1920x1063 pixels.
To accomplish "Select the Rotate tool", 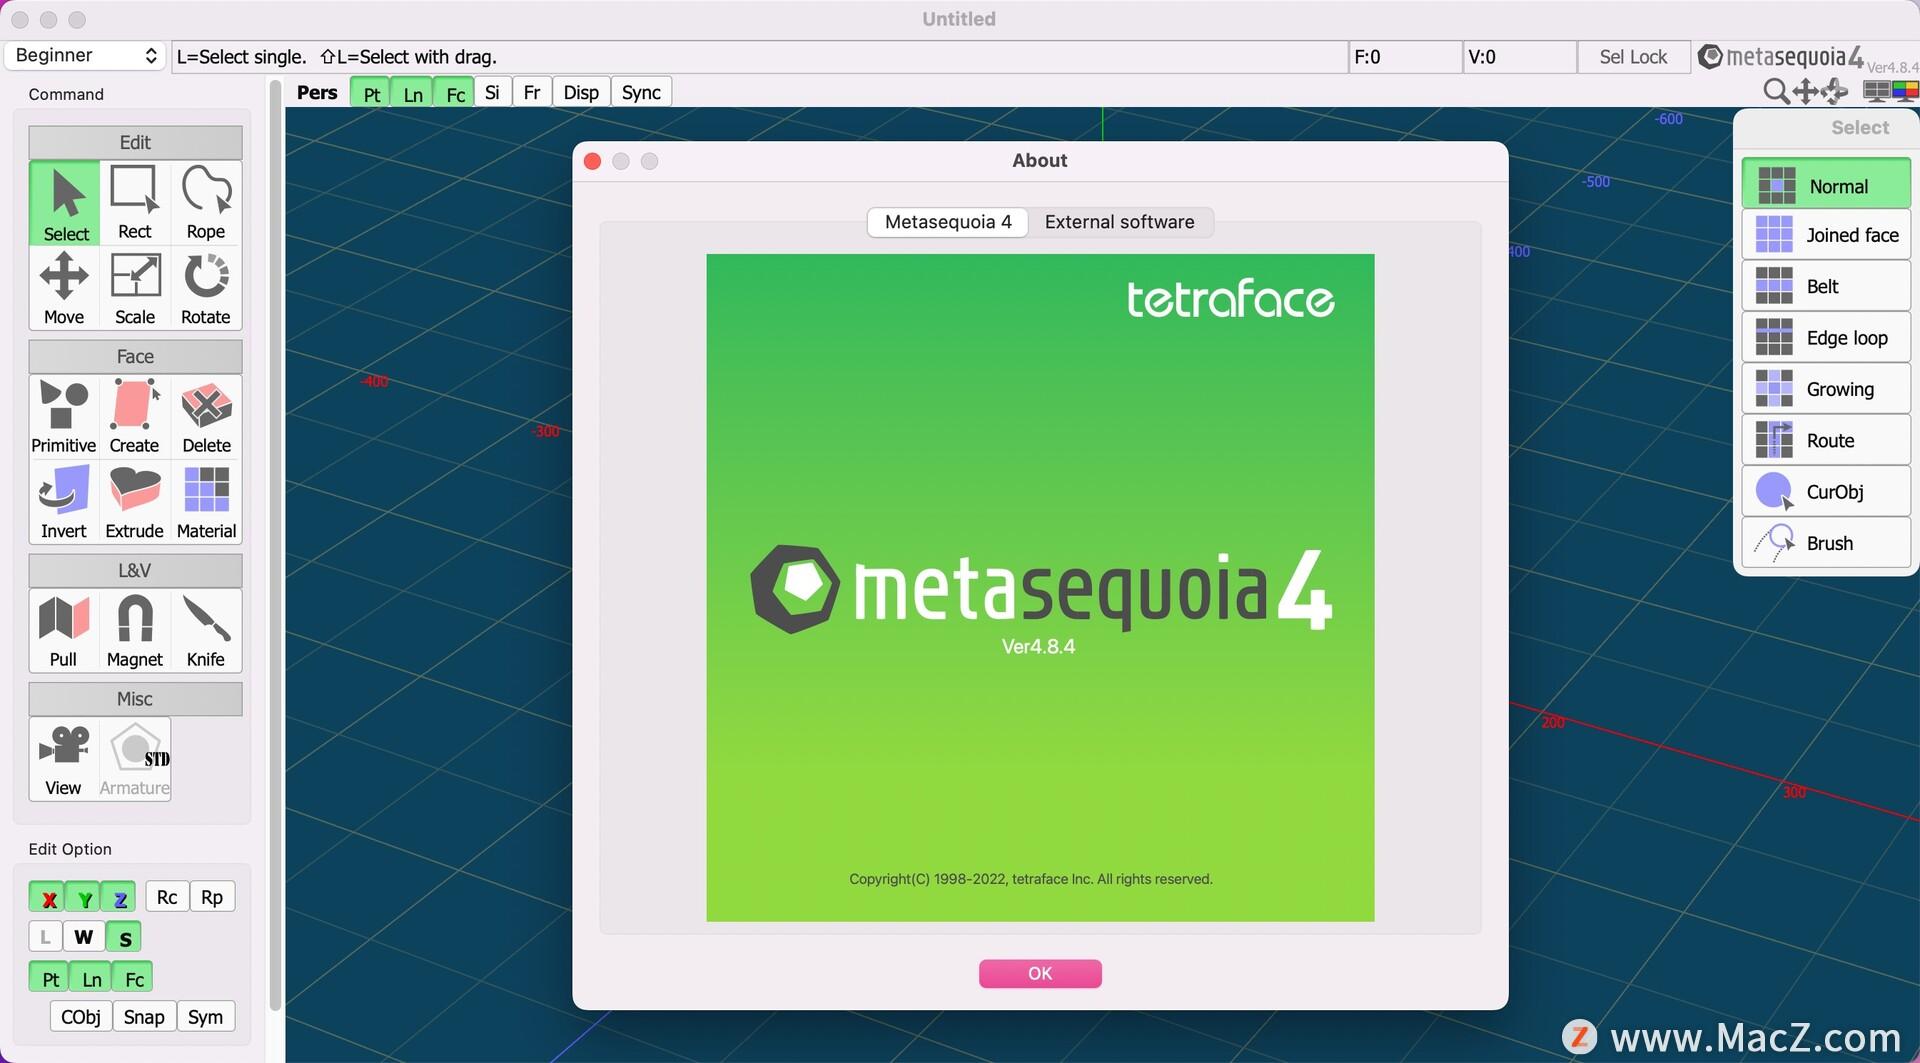I will [206, 288].
